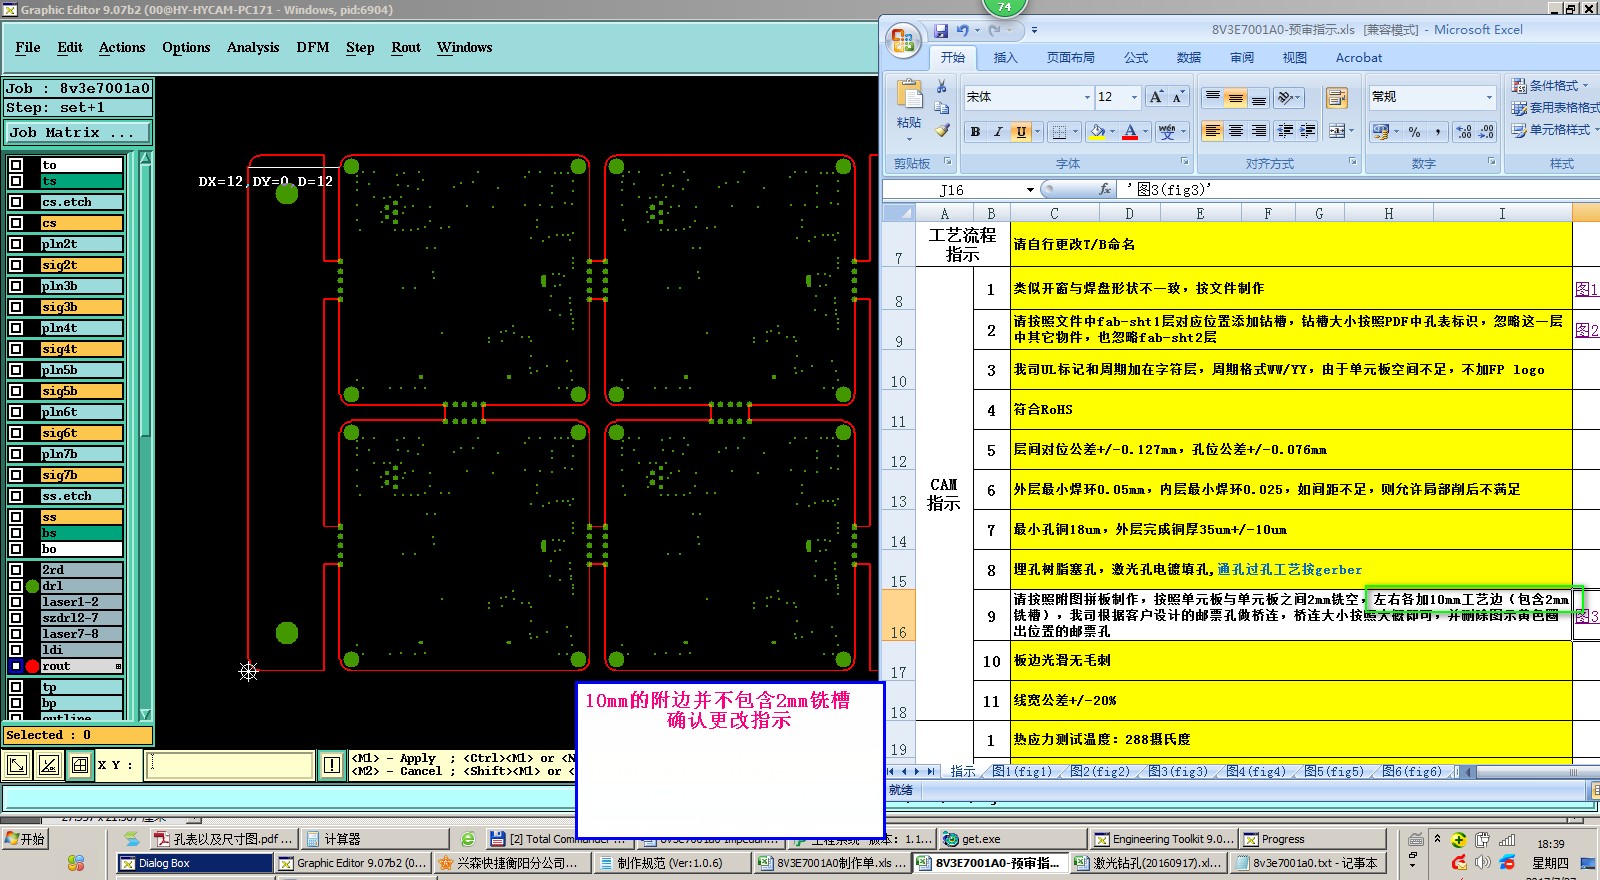The image size is (1600, 880).
Task: Toggle the checkbox for layer ss.etch
Action: 16,496
